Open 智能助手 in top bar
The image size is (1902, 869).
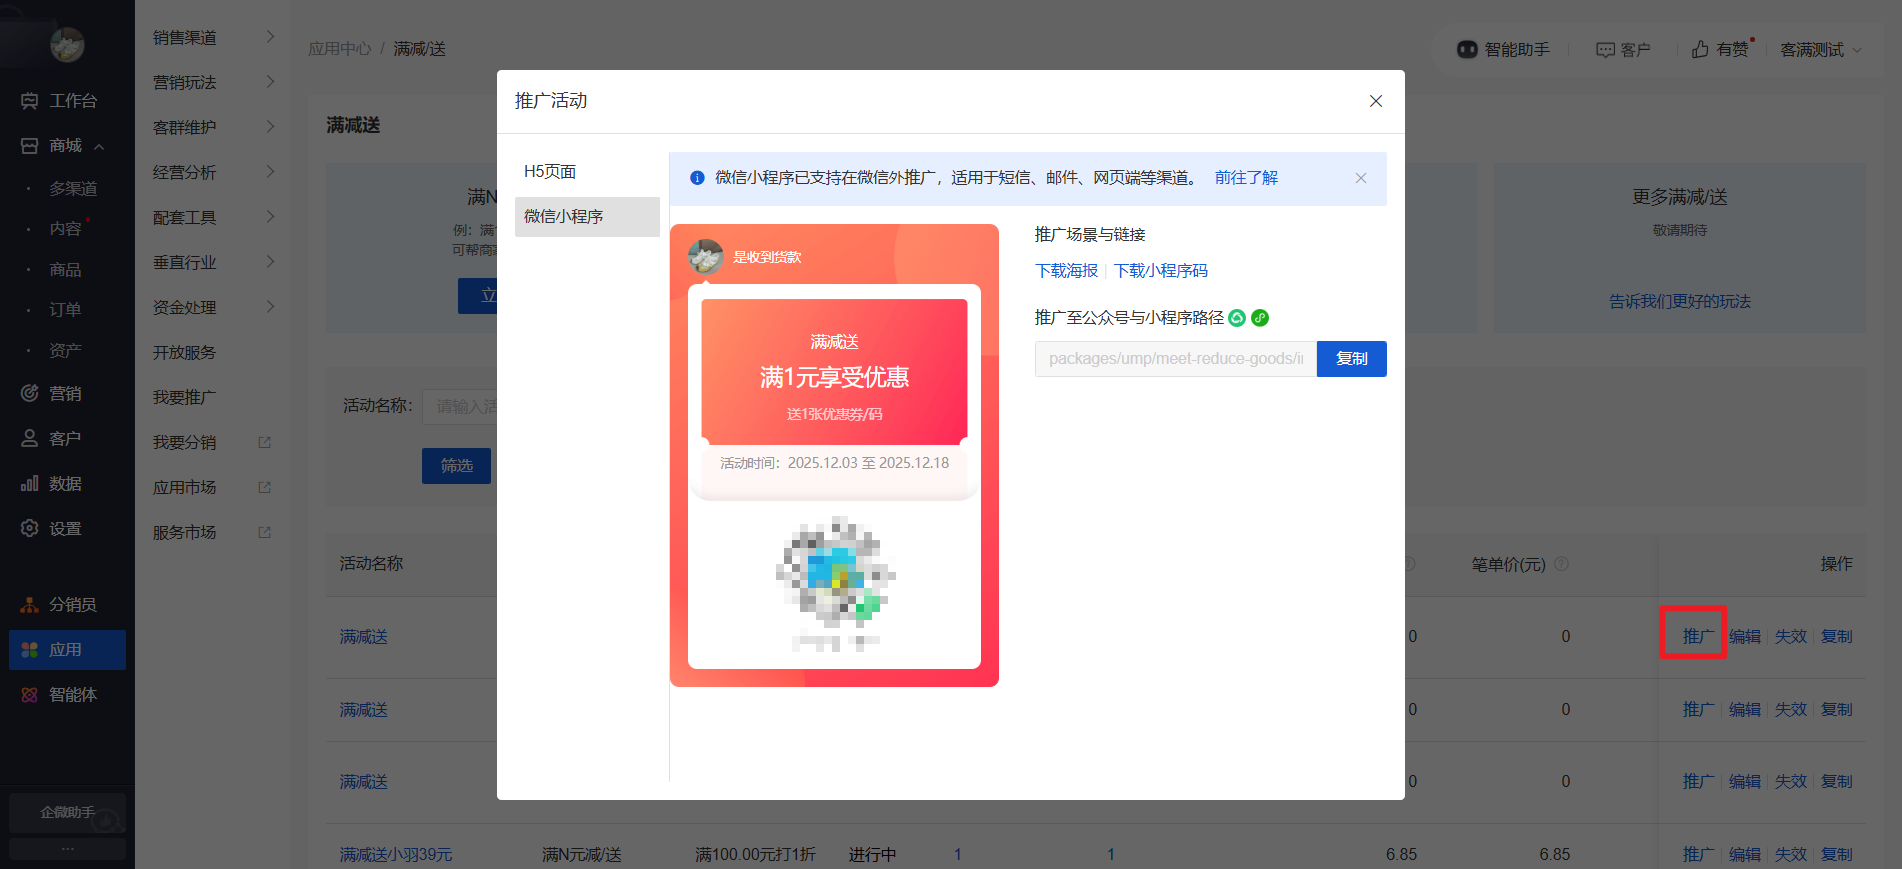(1503, 49)
